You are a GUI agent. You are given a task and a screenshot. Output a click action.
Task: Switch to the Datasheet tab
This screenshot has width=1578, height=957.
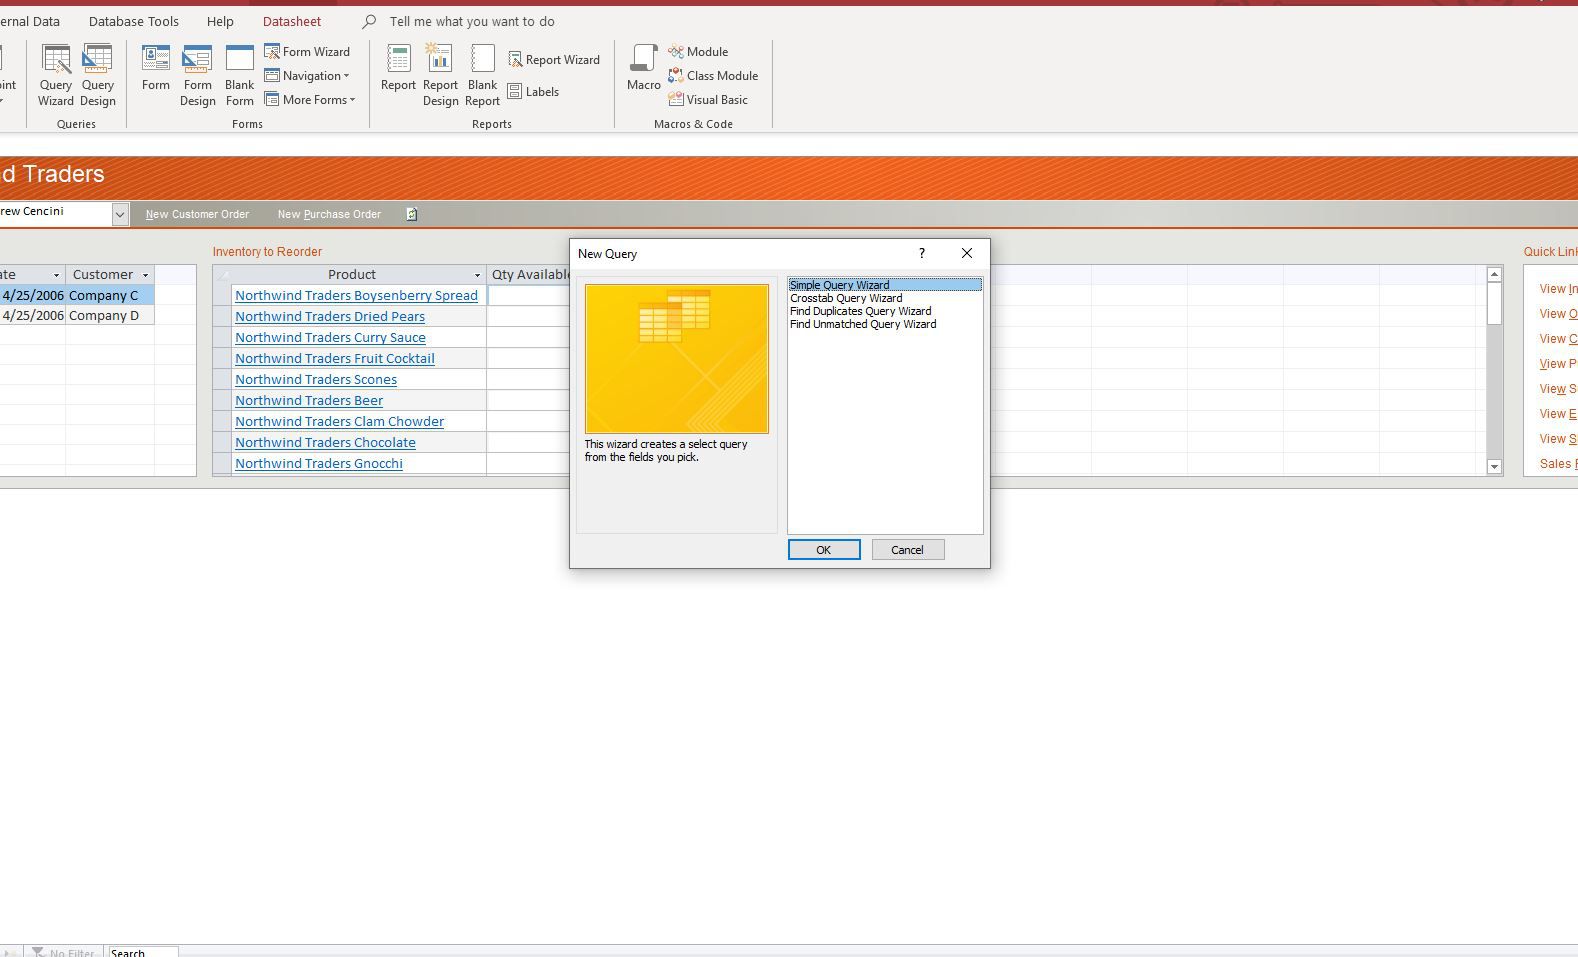click(x=292, y=21)
